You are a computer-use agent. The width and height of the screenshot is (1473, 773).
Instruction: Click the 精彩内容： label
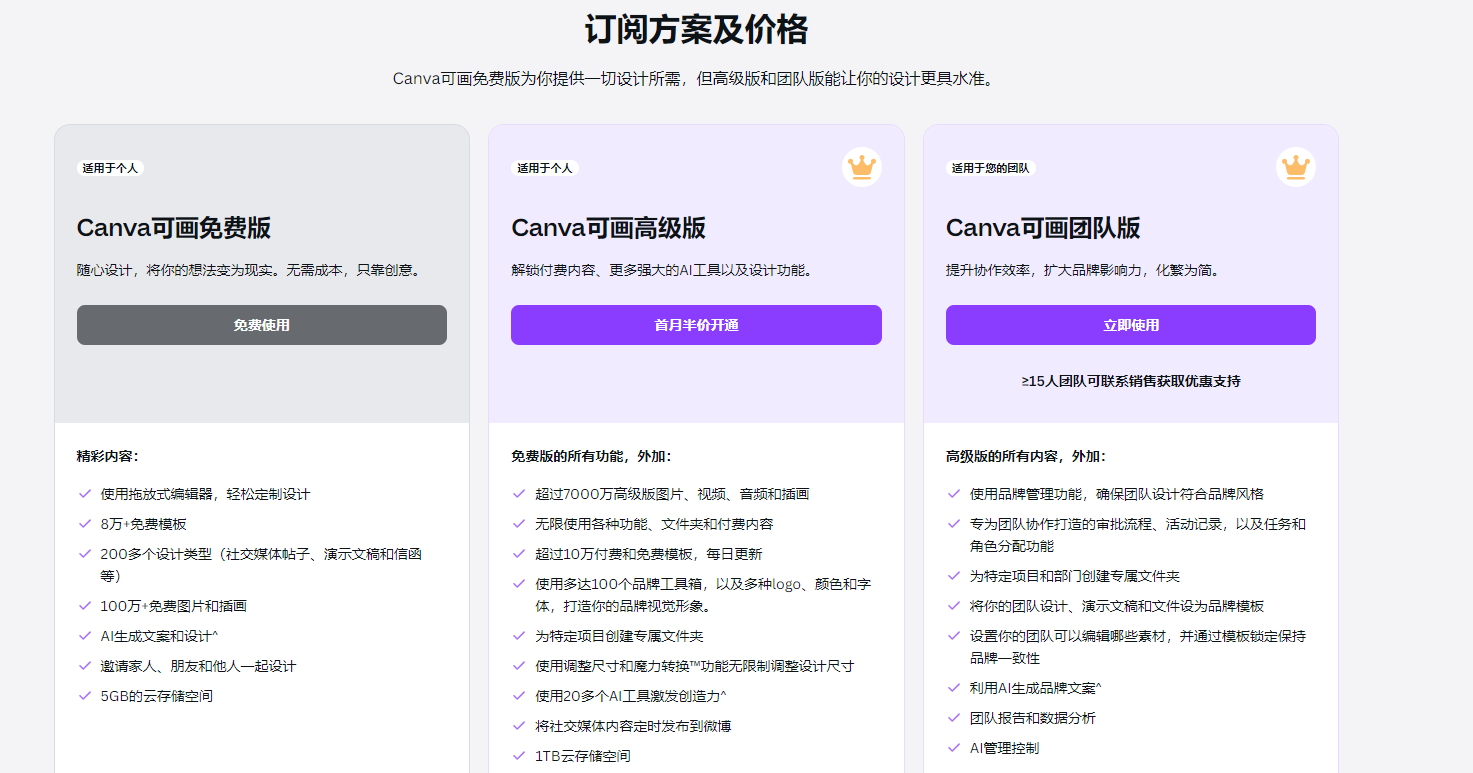coord(108,456)
